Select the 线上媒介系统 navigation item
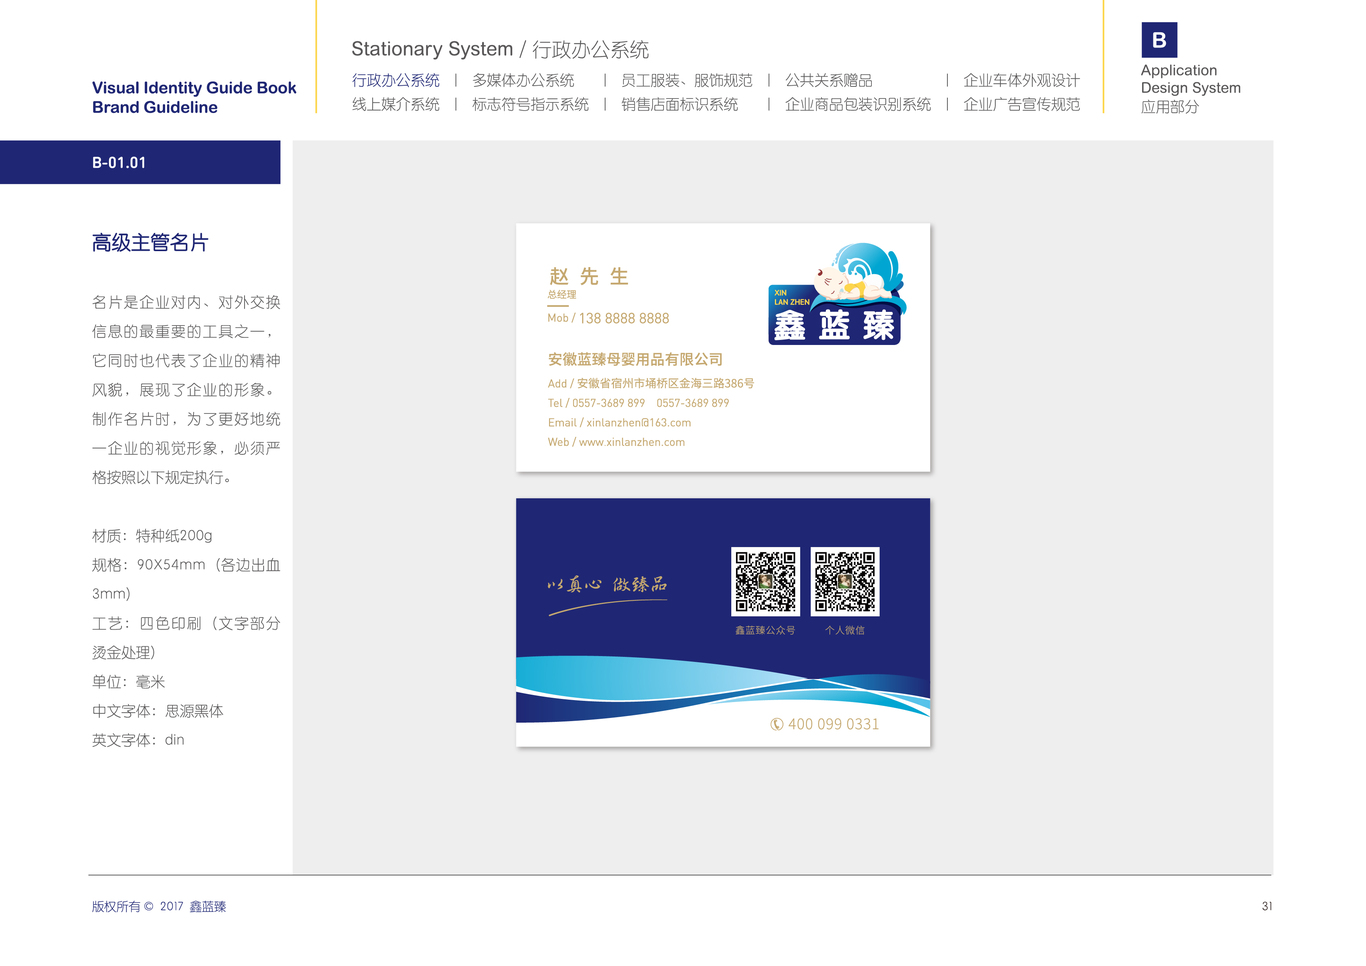 coord(396,104)
